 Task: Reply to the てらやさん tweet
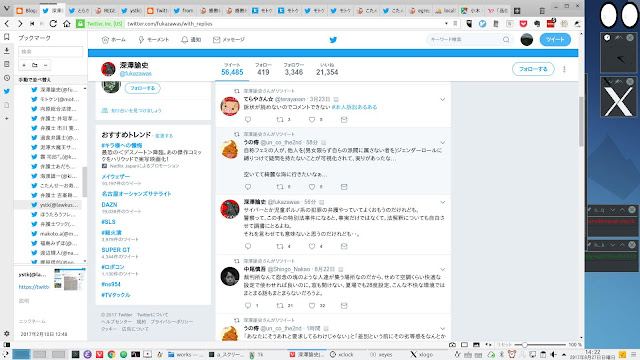pyautogui.click(x=248, y=120)
